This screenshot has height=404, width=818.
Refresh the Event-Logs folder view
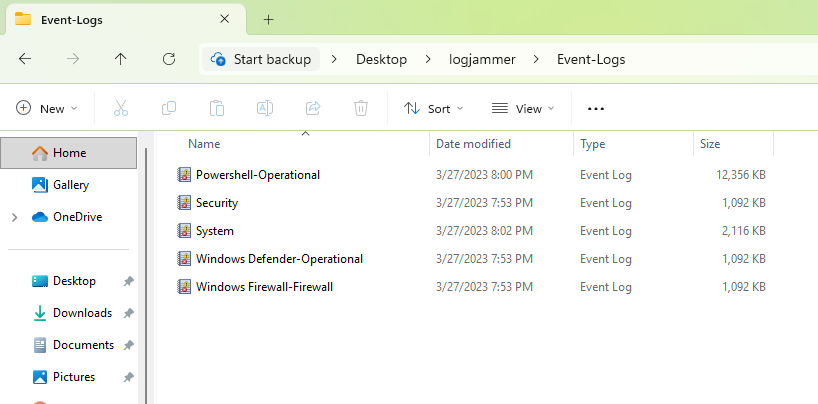(169, 59)
